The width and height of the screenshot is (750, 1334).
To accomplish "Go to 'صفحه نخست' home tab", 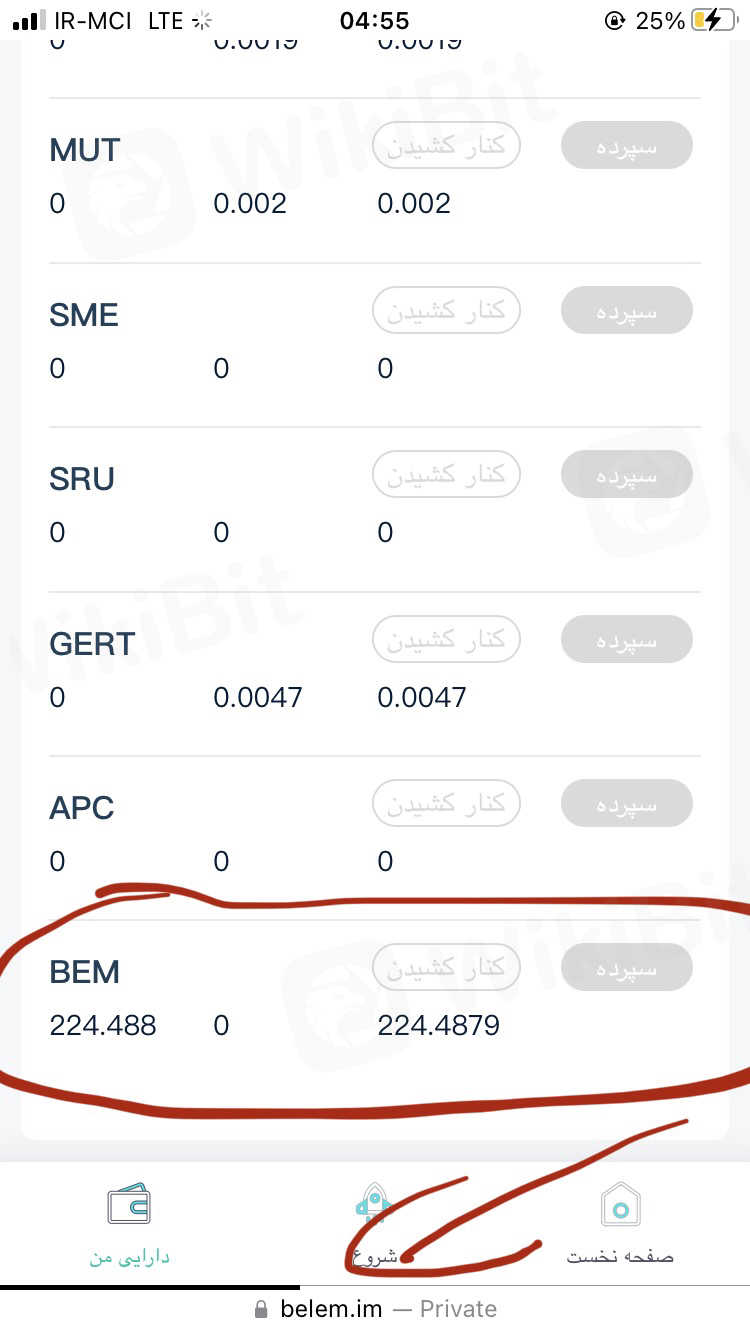I will coord(620,1256).
